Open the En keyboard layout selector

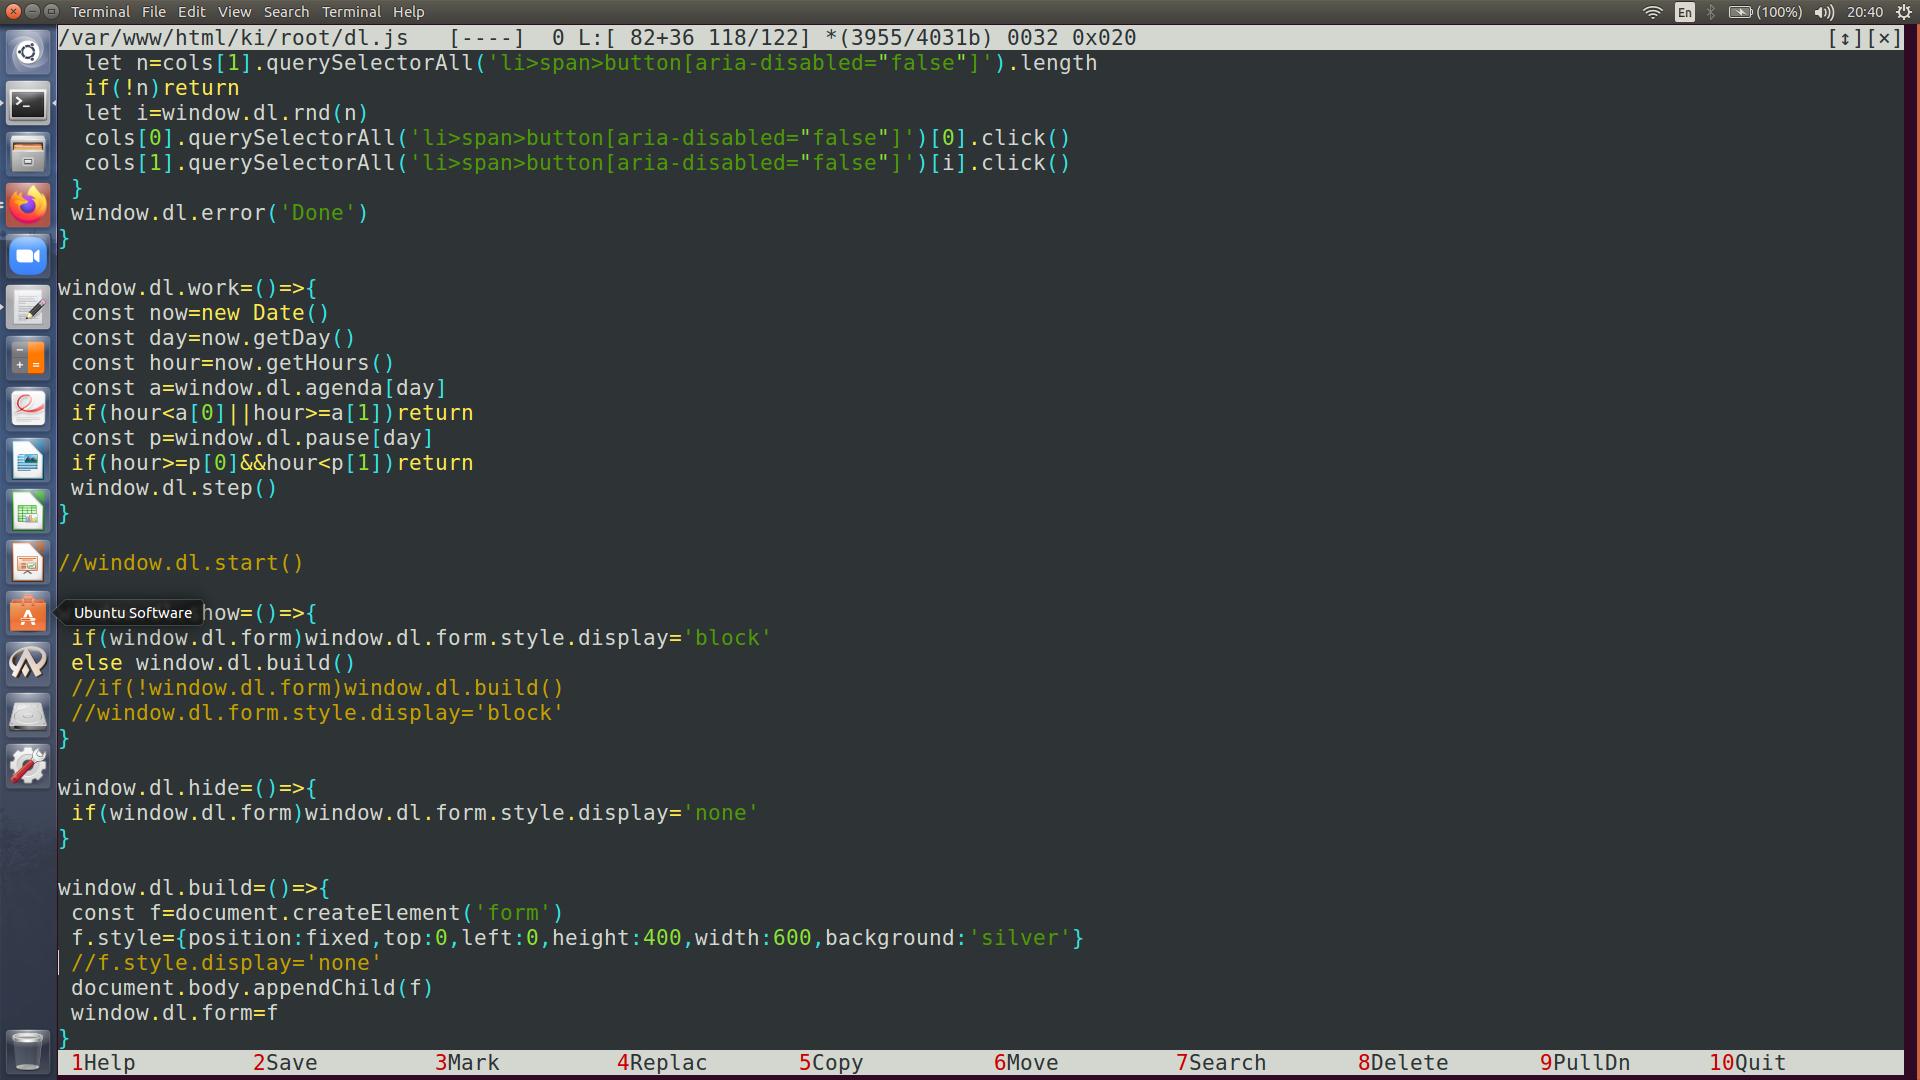1685,12
